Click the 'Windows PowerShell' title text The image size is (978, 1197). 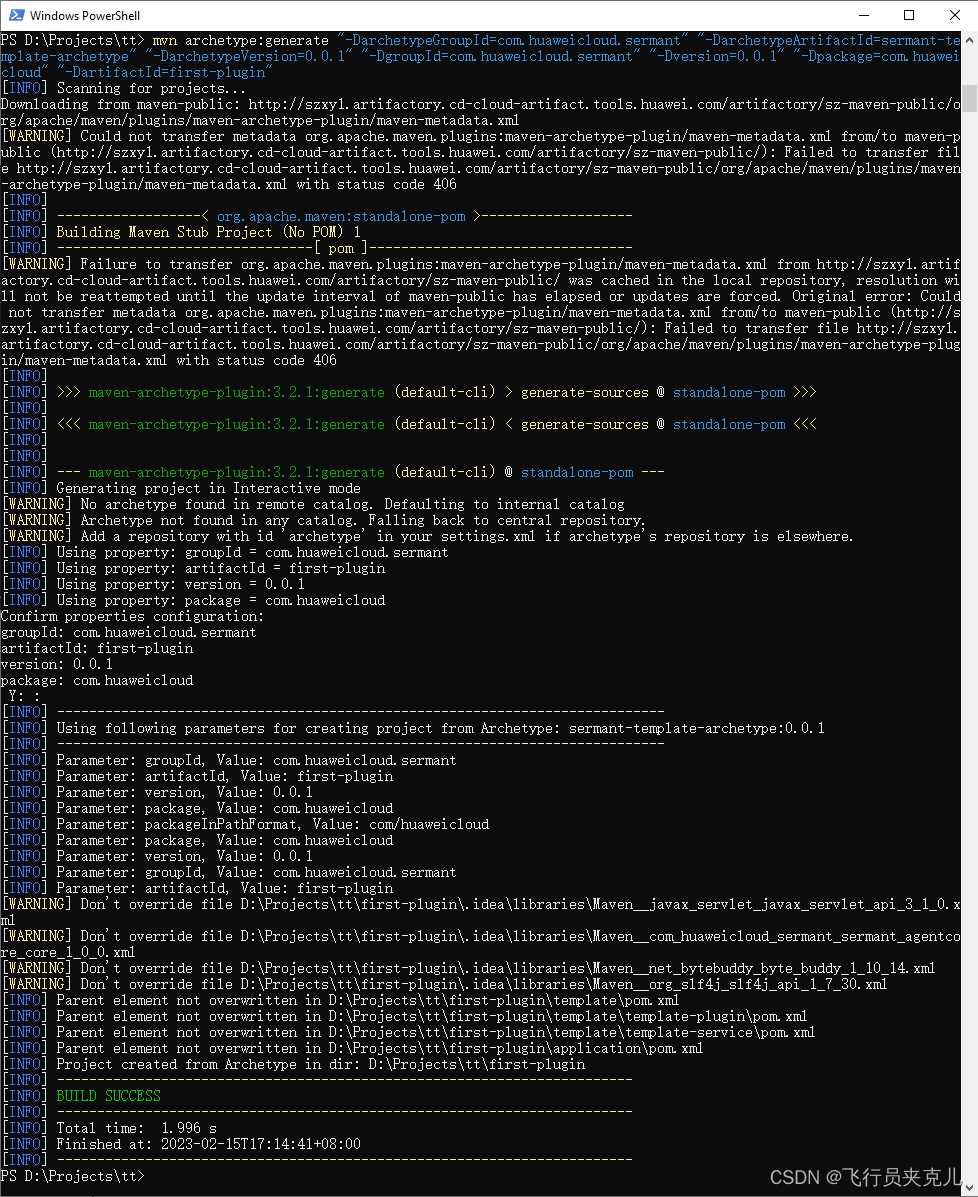coord(85,15)
